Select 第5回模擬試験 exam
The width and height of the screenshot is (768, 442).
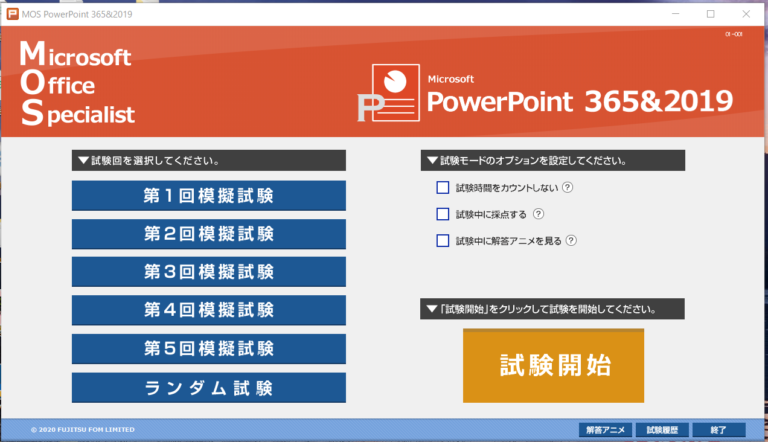(x=209, y=349)
